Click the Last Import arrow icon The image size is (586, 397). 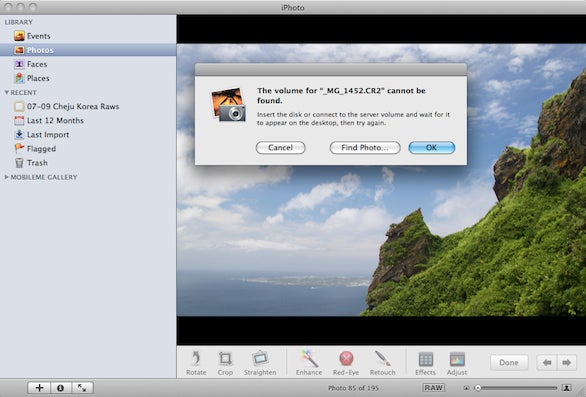[x=19, y=135]
